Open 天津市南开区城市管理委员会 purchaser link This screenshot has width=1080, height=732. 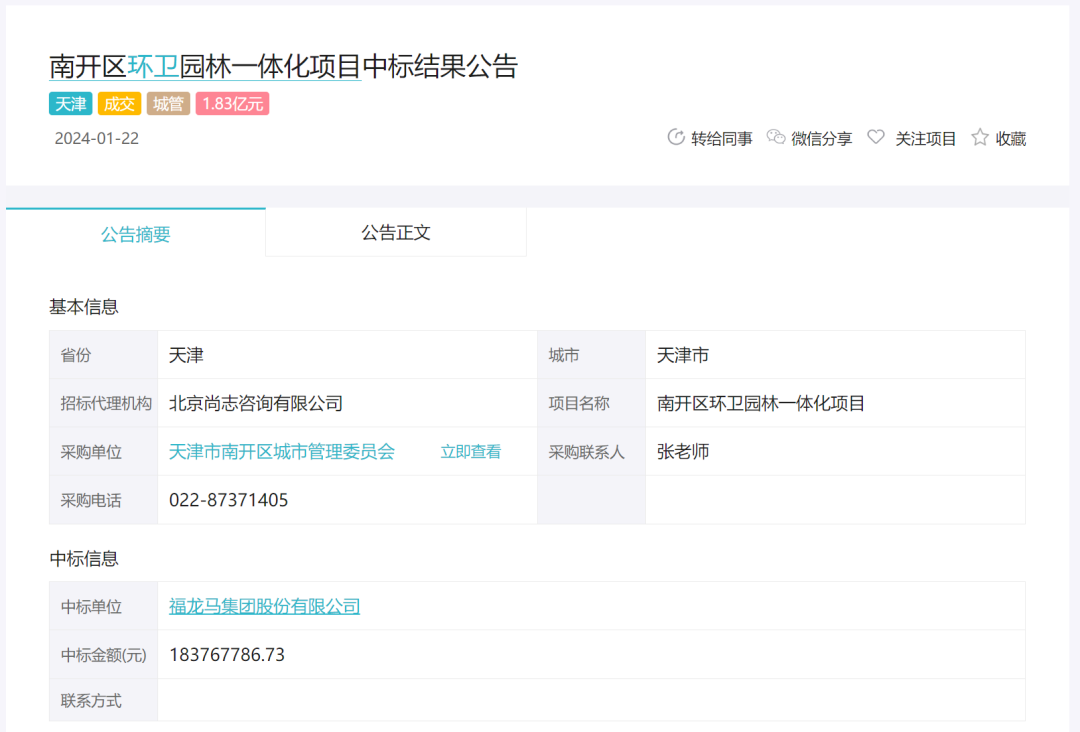[x=282, y=452]
